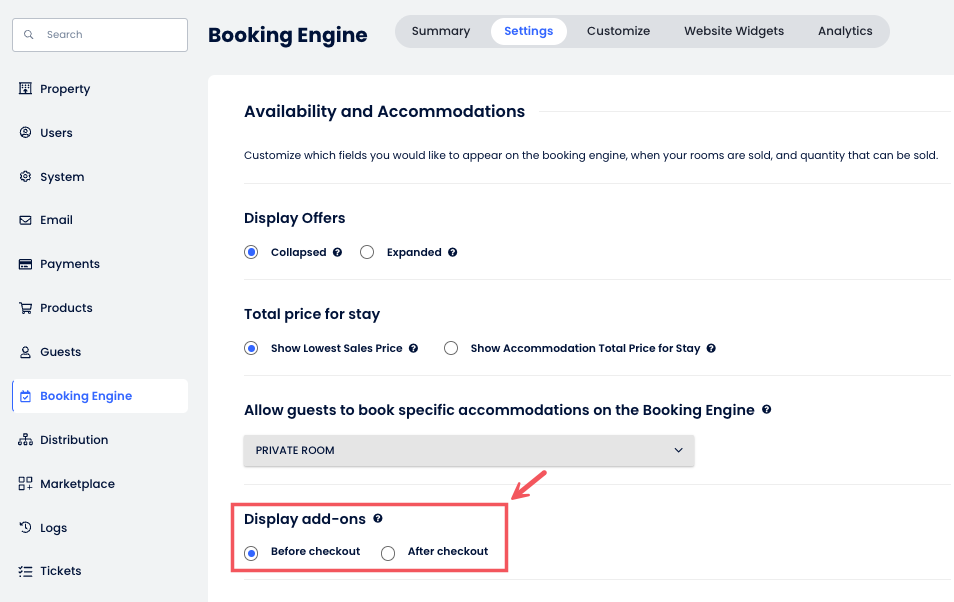Switch to the Customize tab

pos(618,31)
